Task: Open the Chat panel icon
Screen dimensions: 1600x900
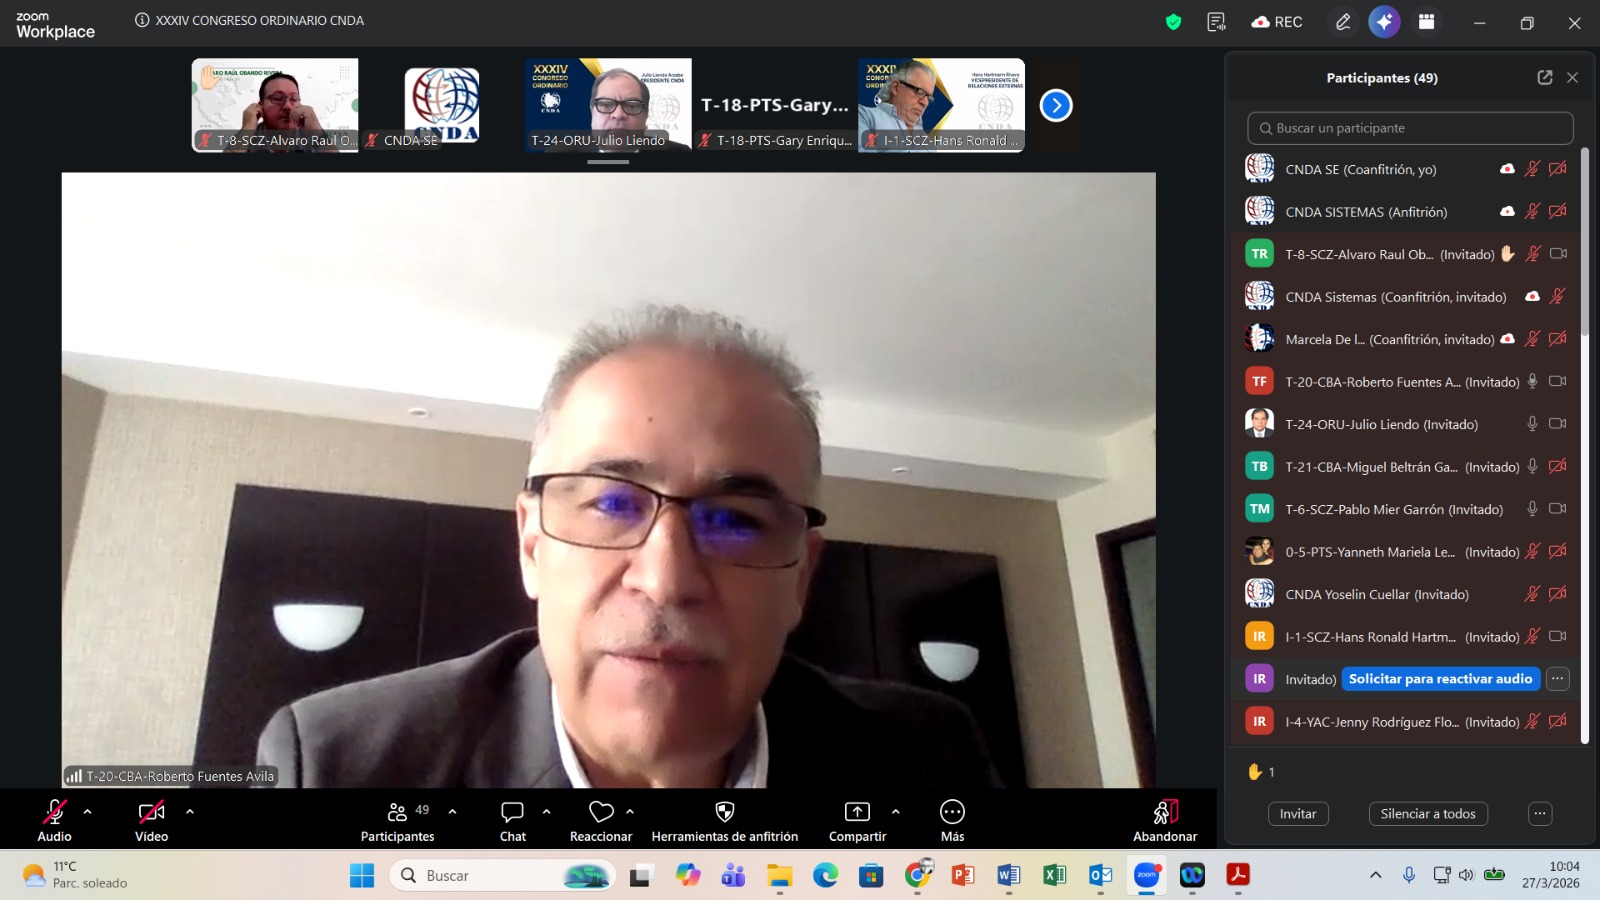Action: 512,812
